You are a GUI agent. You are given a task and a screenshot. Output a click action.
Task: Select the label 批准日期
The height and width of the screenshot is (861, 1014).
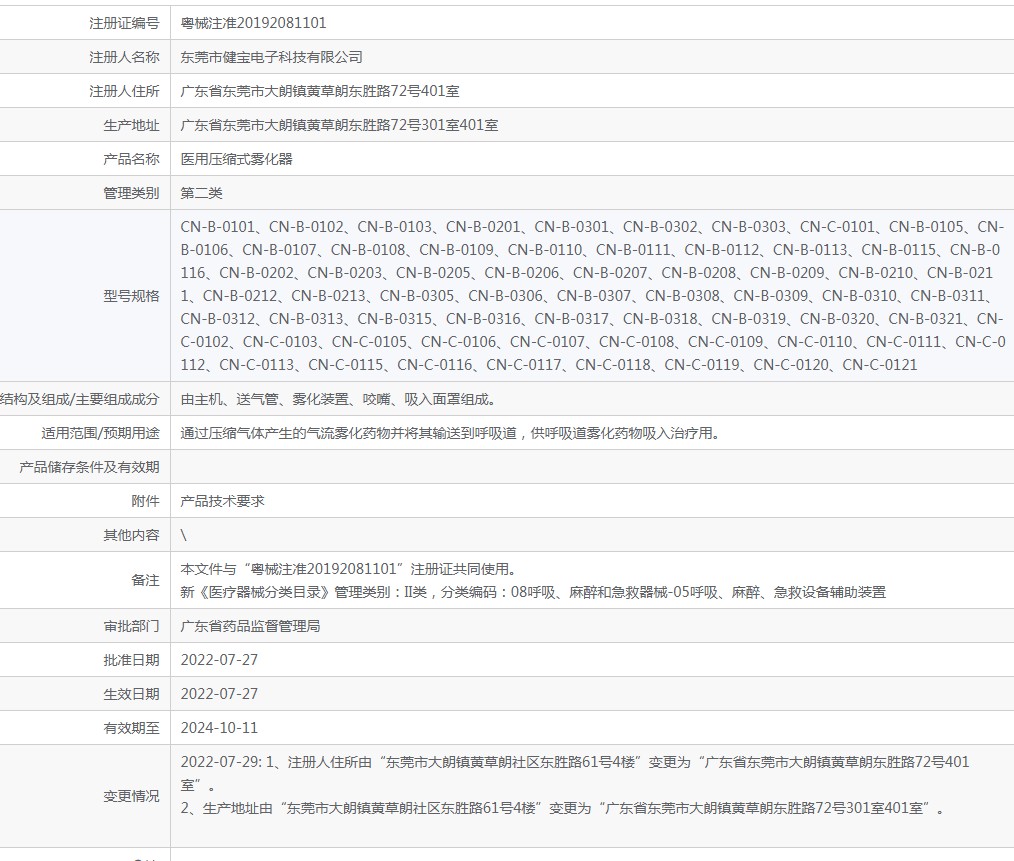coord(131,660)
